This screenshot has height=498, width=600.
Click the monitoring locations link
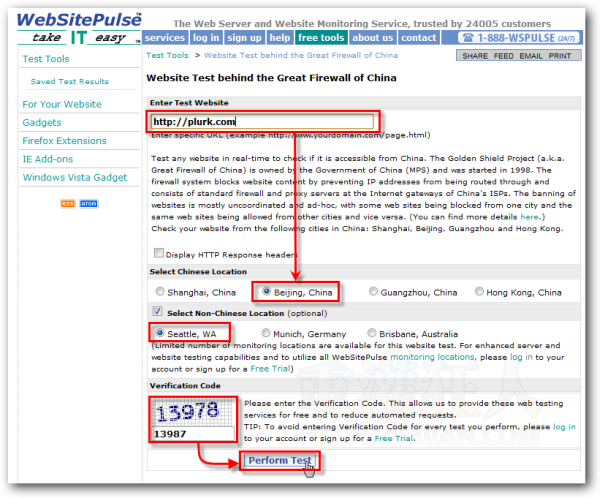point(432,357)
